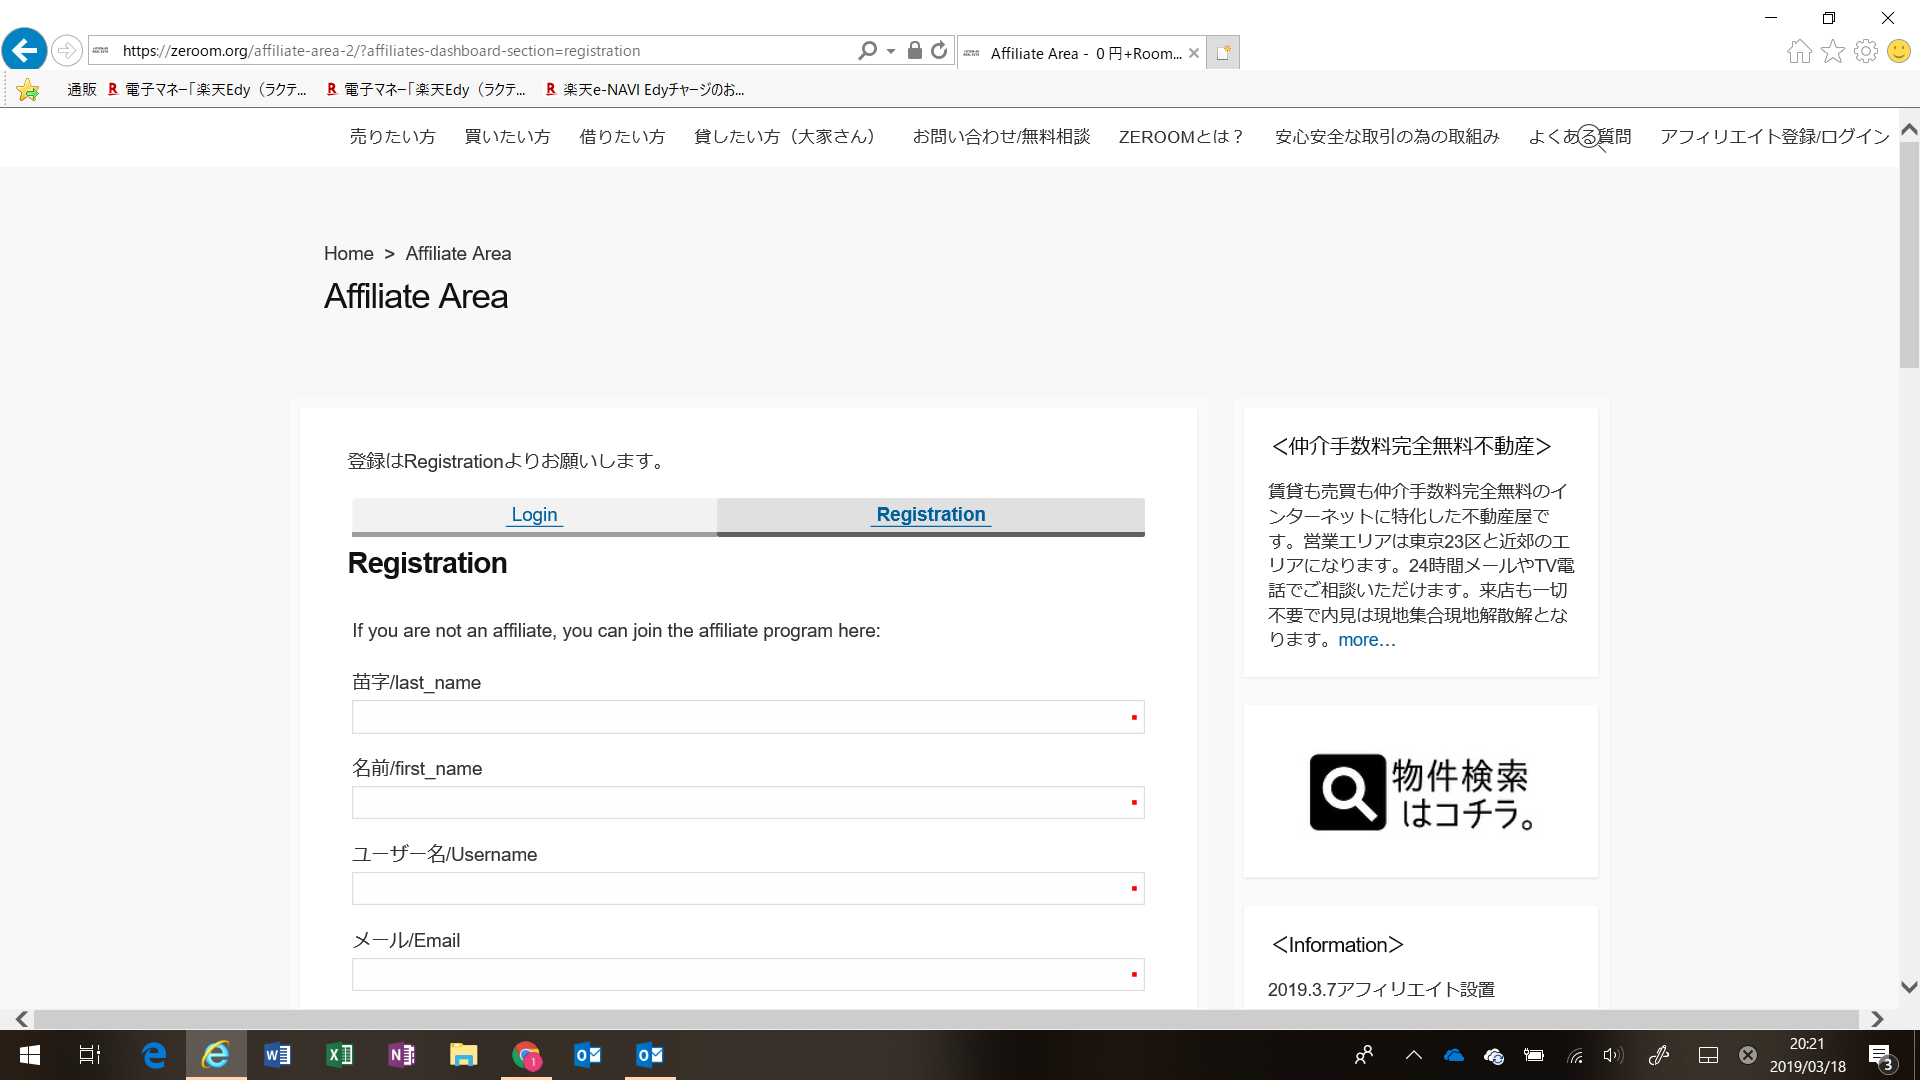
Task: Open the Wi-Fi network tray icon
Action: (x=1575, y=1055)
